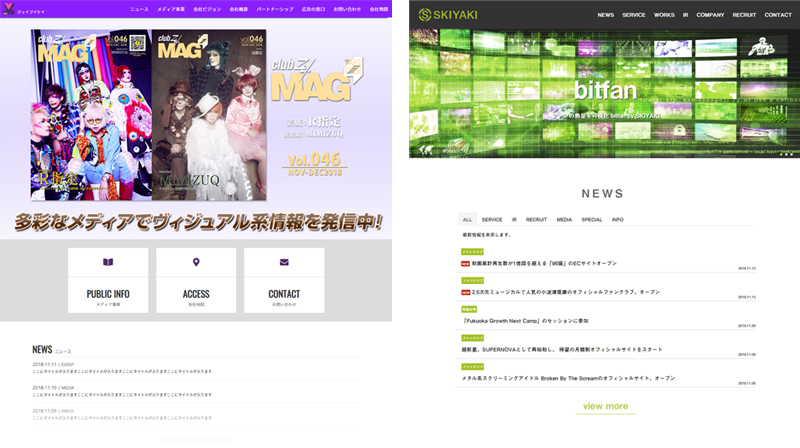Viewport: 800px width, 448px height.
Task: Open the SUPERNOVA news item
Action: [x=562, y=350]
